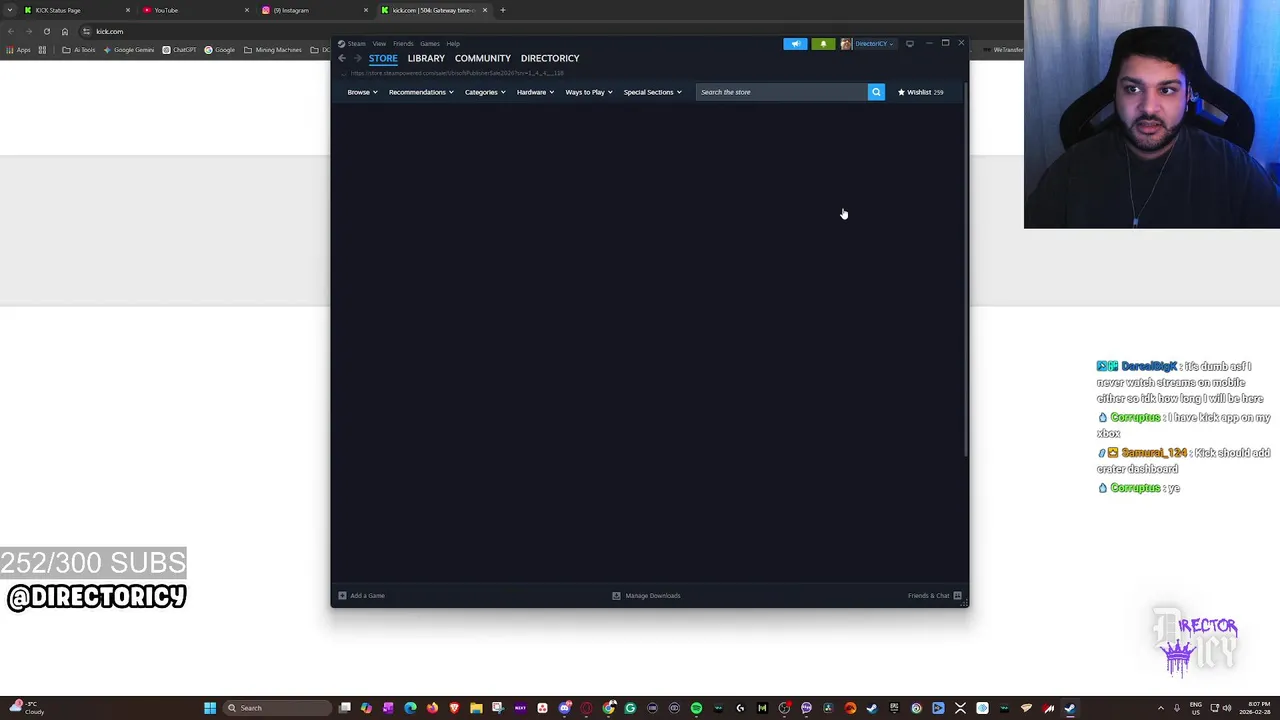The width and height of the screenshot is (1280, 720).
Task: Switch to the LIBRARY tab
Action: coord(426,58)
